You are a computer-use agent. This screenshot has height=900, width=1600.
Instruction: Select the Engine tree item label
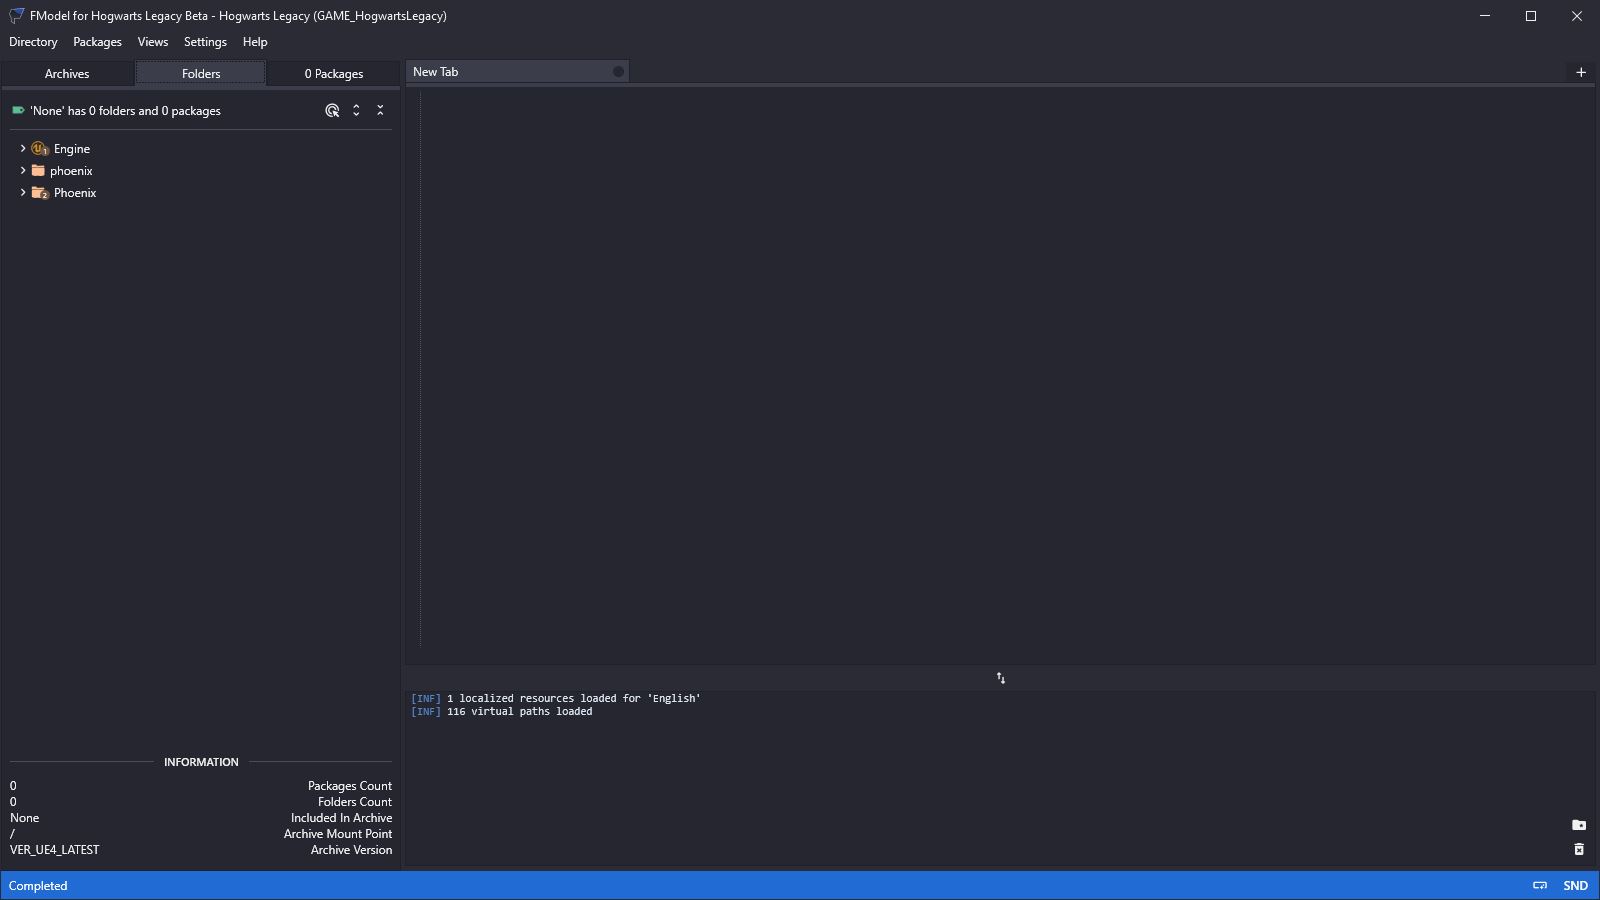pos(72,149)
